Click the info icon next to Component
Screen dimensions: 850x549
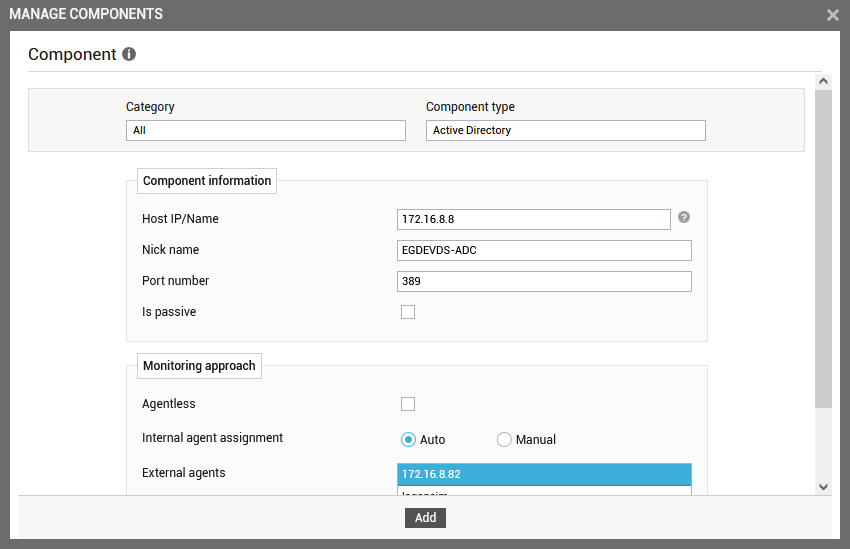coord(129,54)
